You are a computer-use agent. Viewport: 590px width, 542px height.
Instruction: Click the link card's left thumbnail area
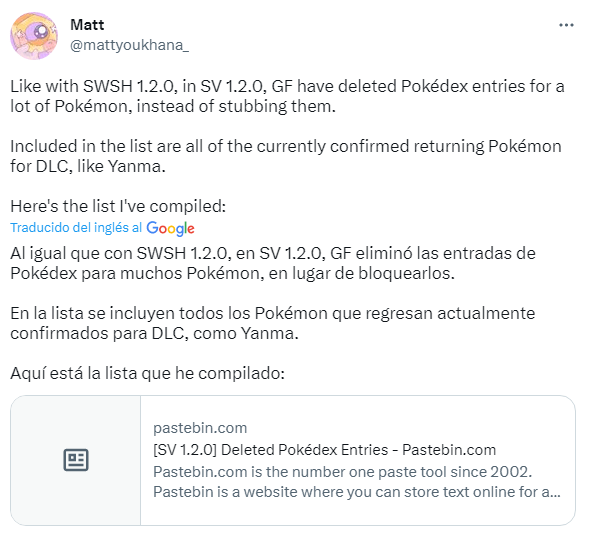76,460
